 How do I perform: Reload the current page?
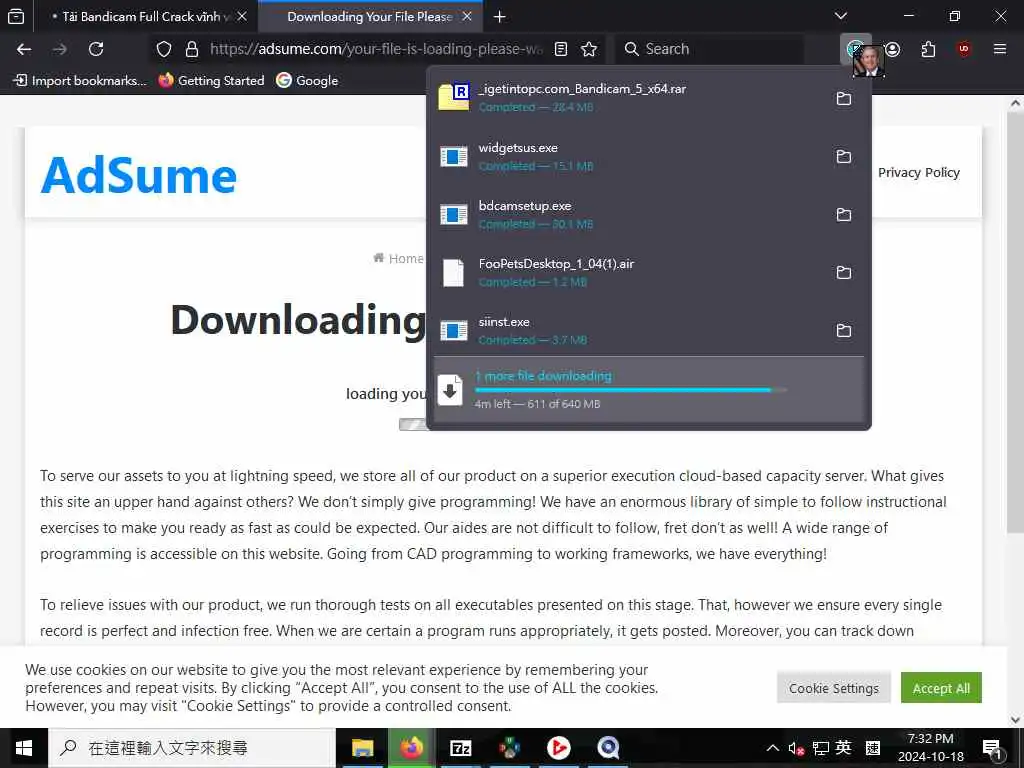(x=96, y=49)
